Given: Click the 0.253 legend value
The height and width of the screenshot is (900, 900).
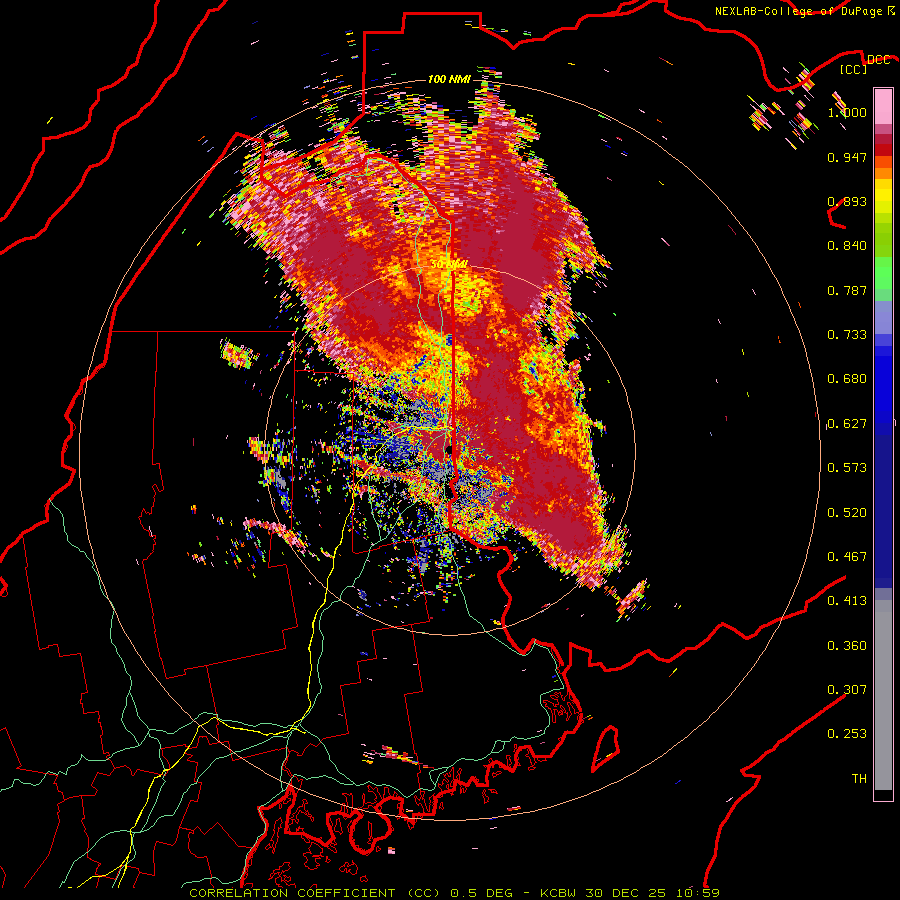Looking at the screenshot, I should click(847, 734).
